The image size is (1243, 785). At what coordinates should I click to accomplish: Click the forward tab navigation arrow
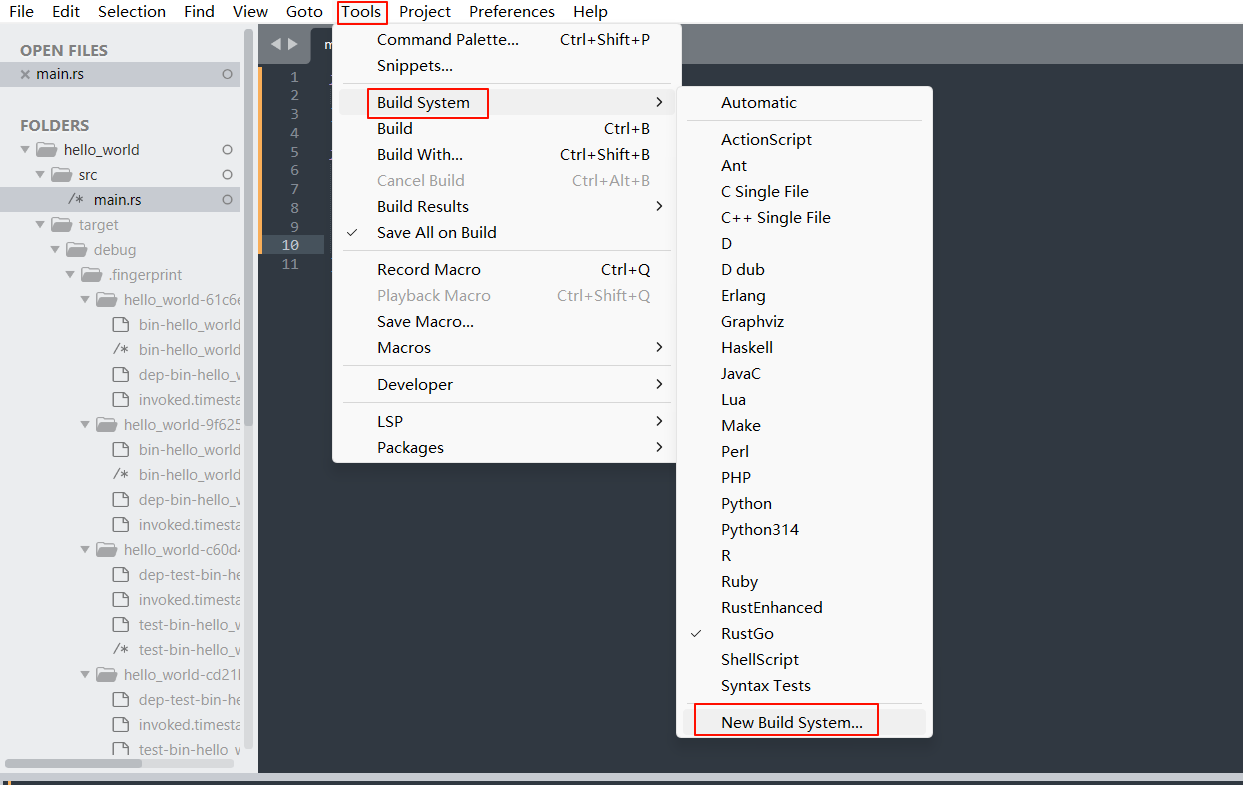293,44
